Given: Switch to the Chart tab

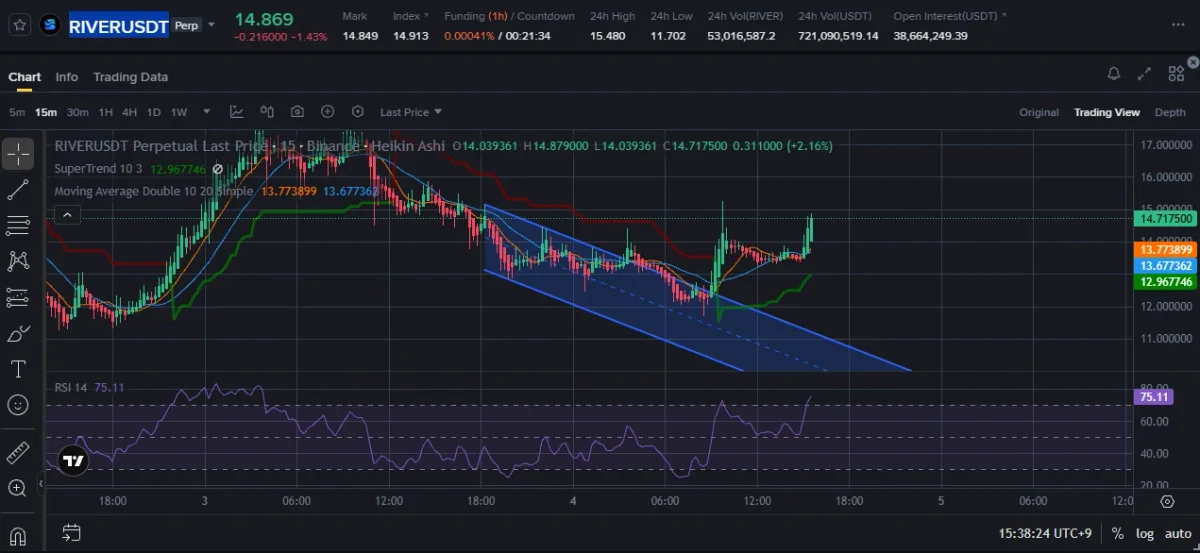Looking at the screenshot, I should point(25,77).
